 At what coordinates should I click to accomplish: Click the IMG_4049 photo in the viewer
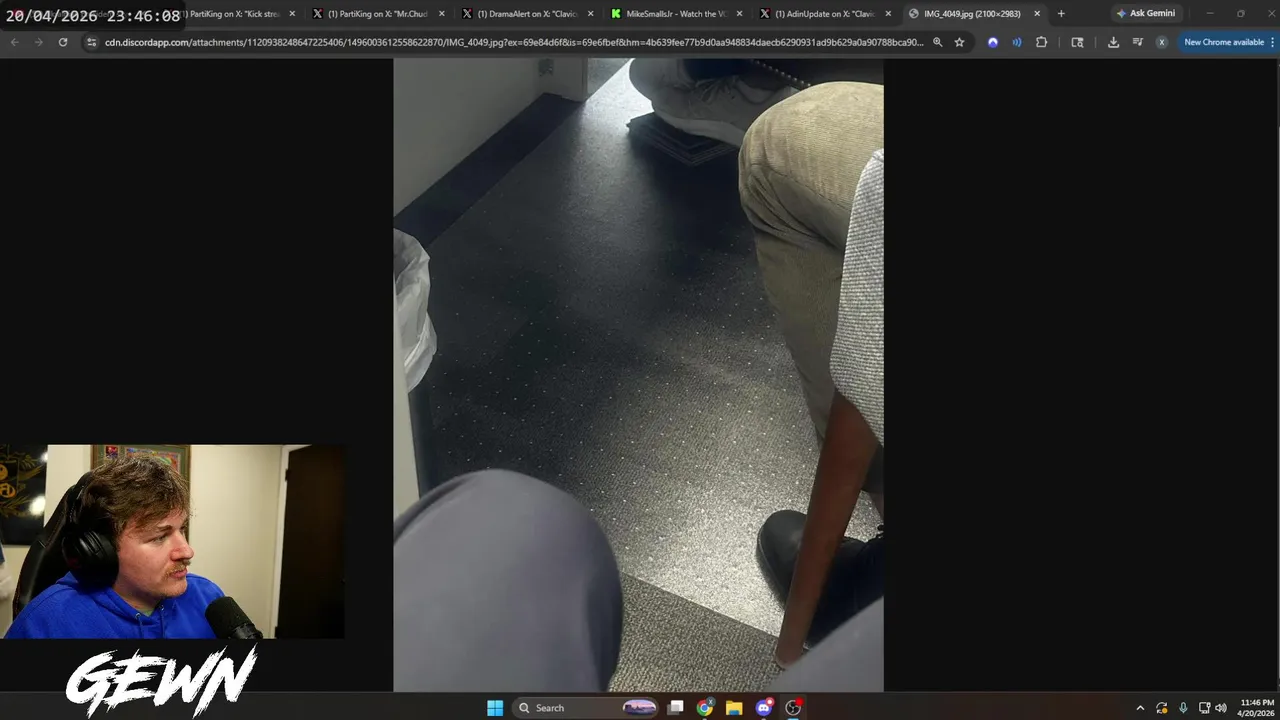[638, 374]
